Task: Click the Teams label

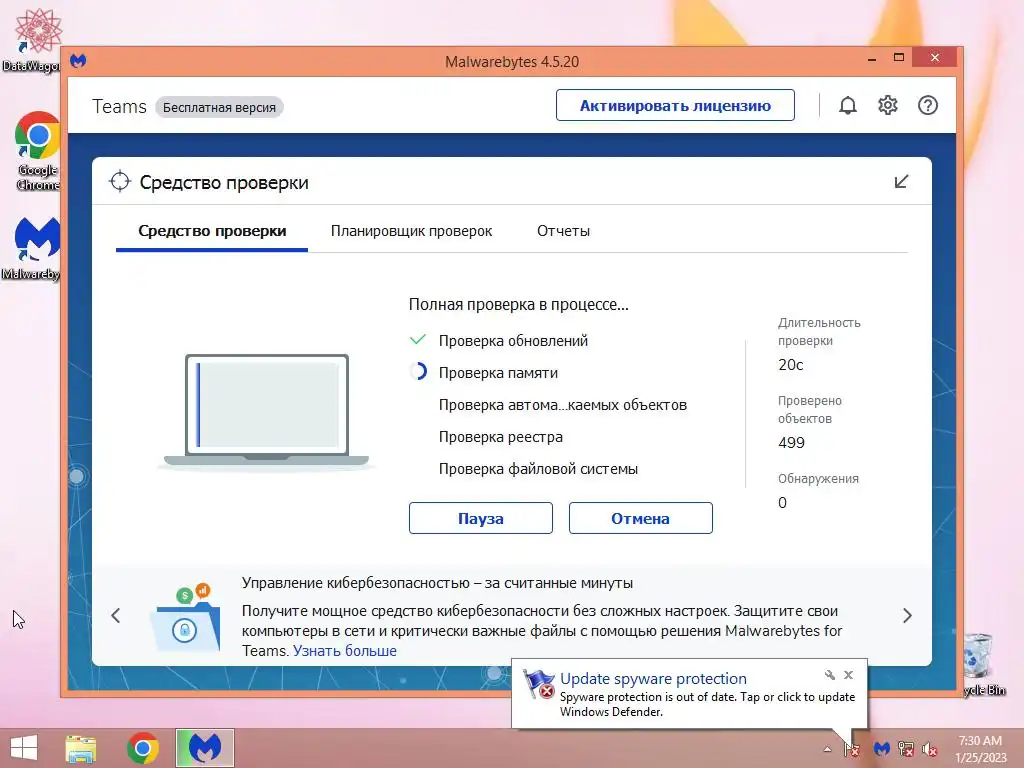Action: pyautogui.click(x=119, y=106)
